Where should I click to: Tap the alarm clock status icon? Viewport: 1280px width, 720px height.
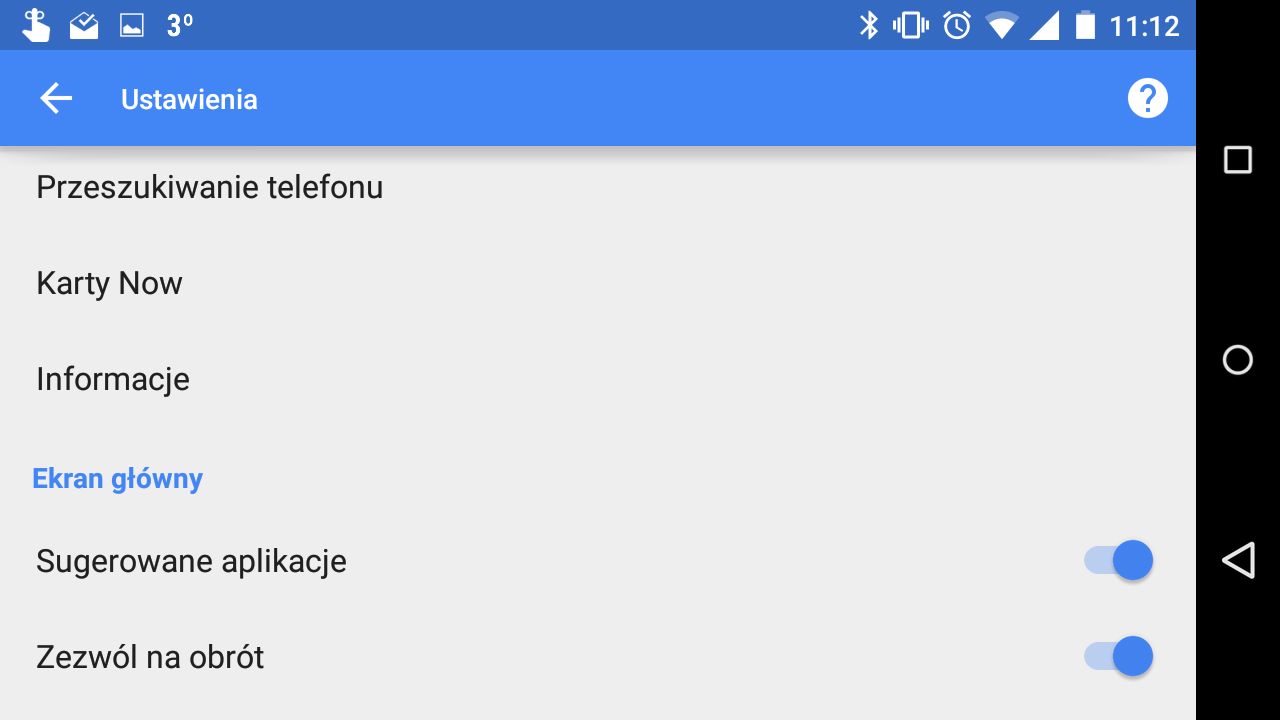[x=957, y=25]
